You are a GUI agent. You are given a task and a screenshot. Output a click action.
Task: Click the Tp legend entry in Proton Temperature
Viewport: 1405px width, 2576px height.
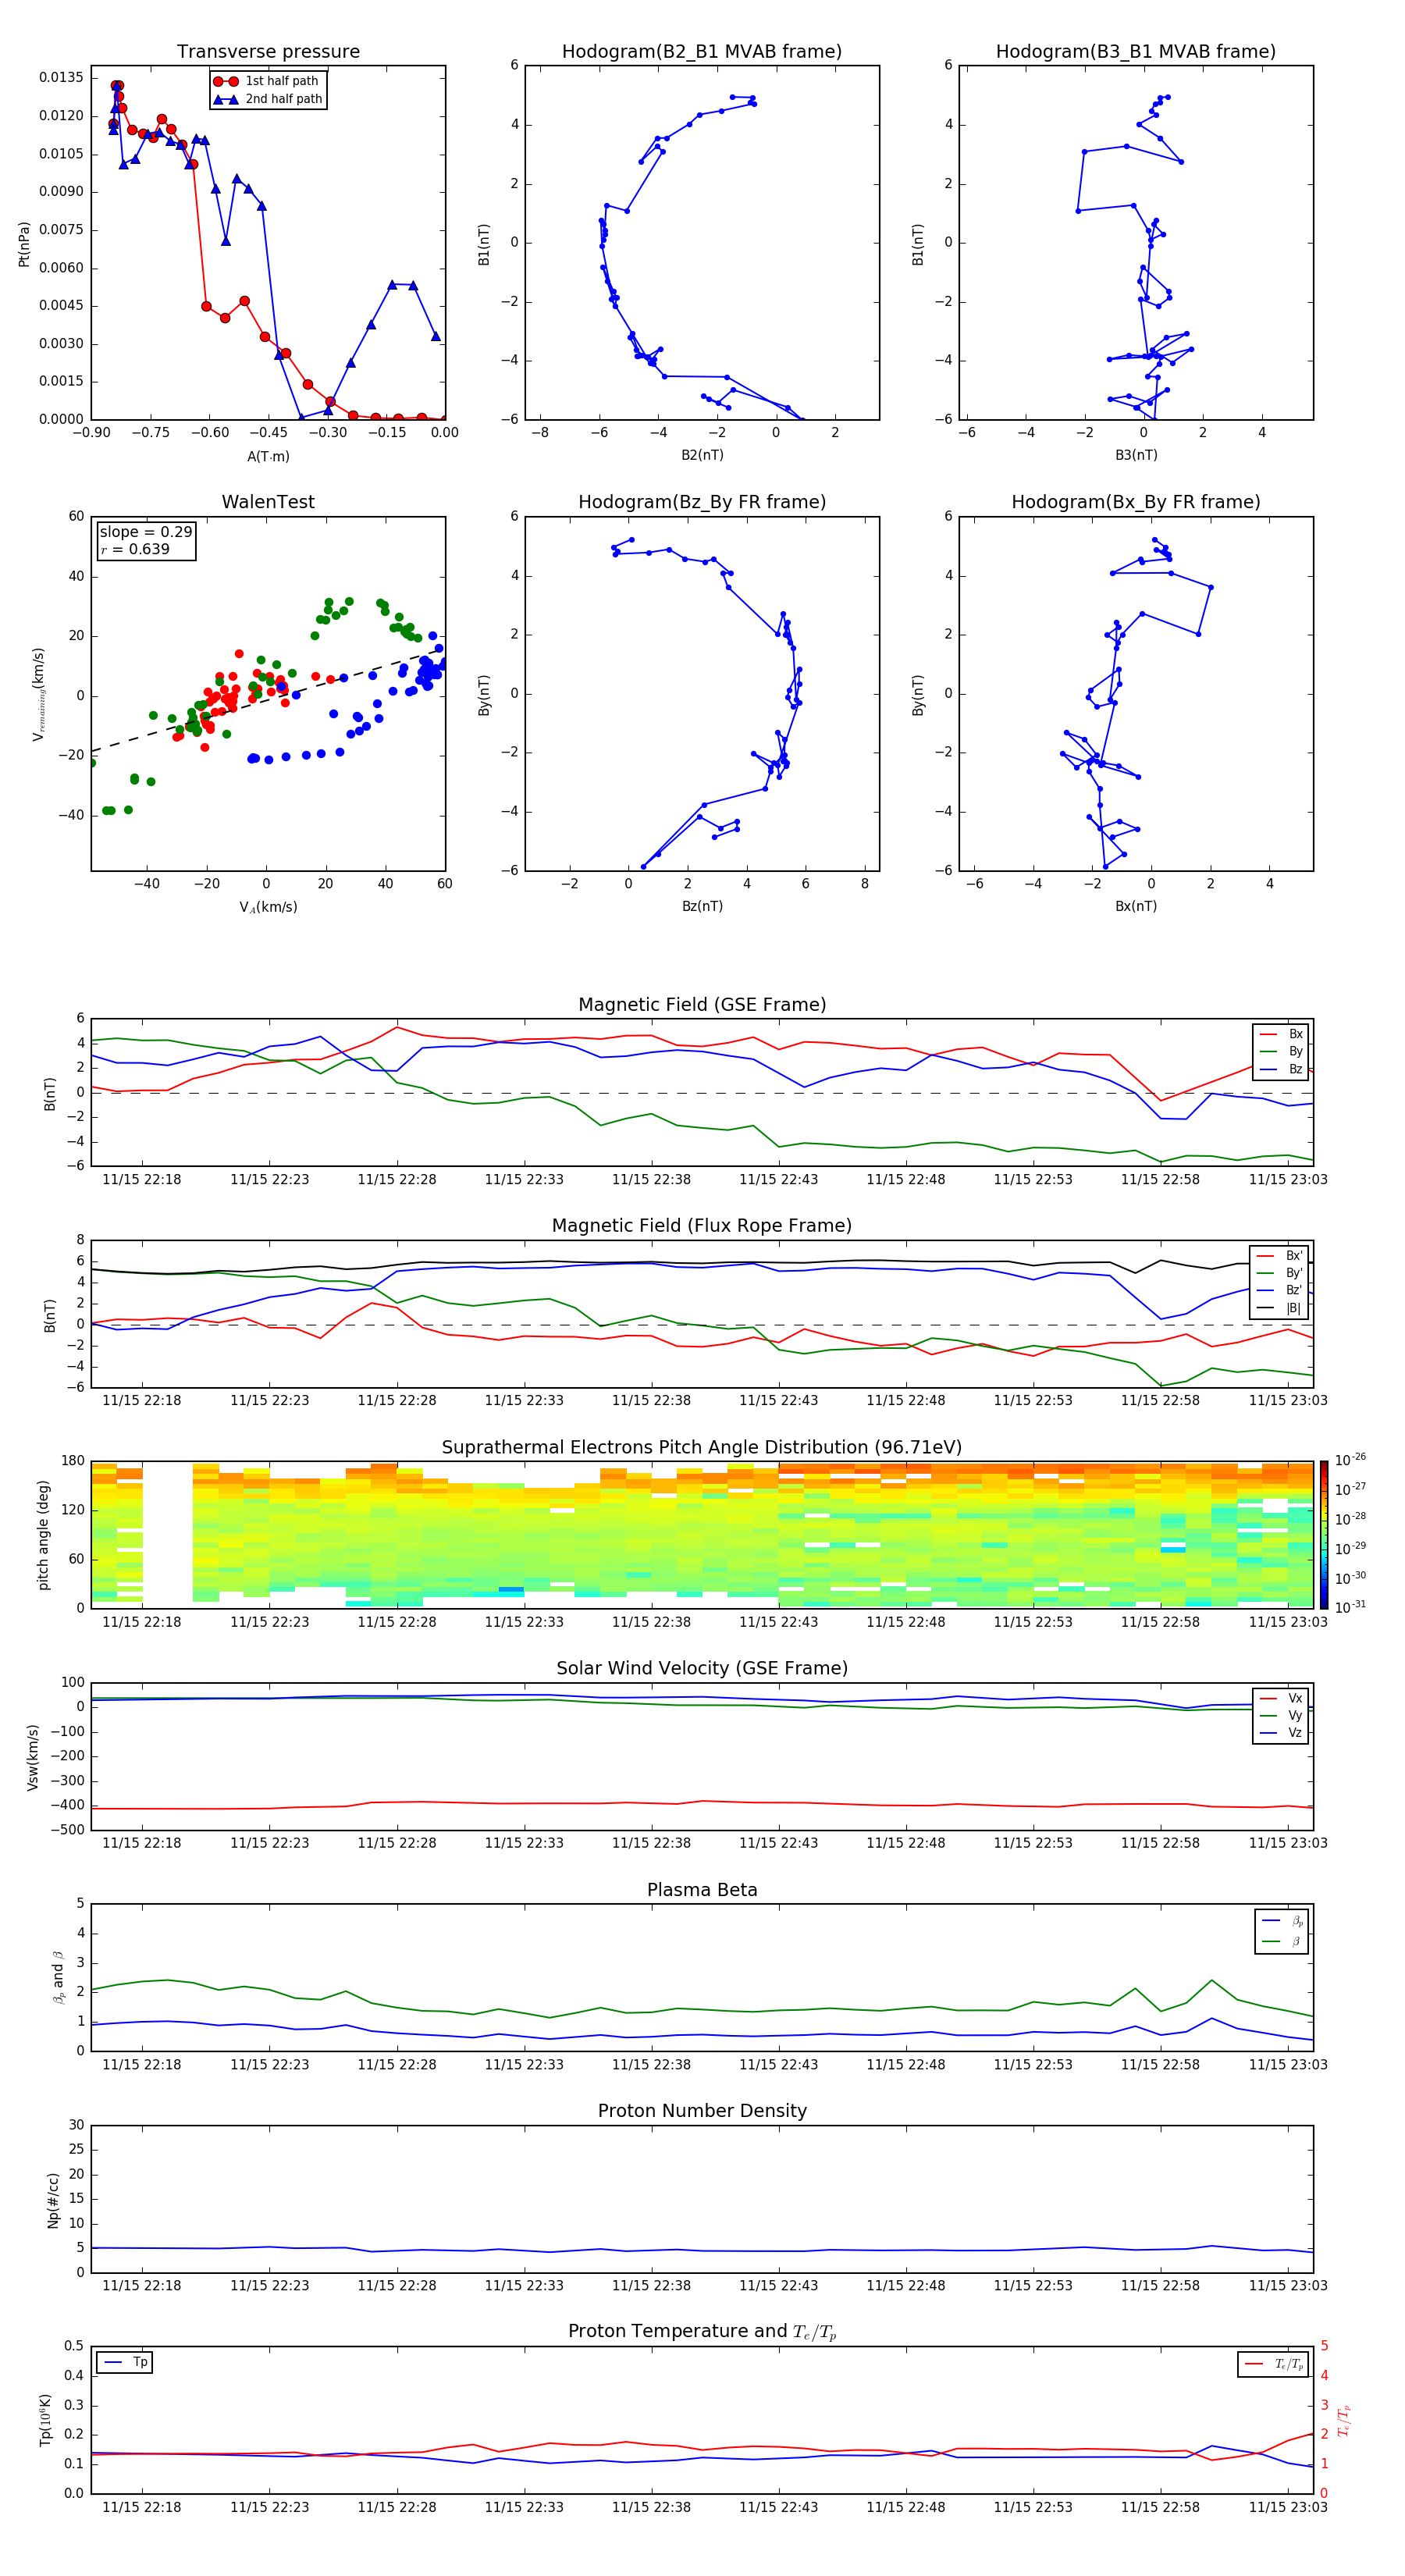point(125,2362)
